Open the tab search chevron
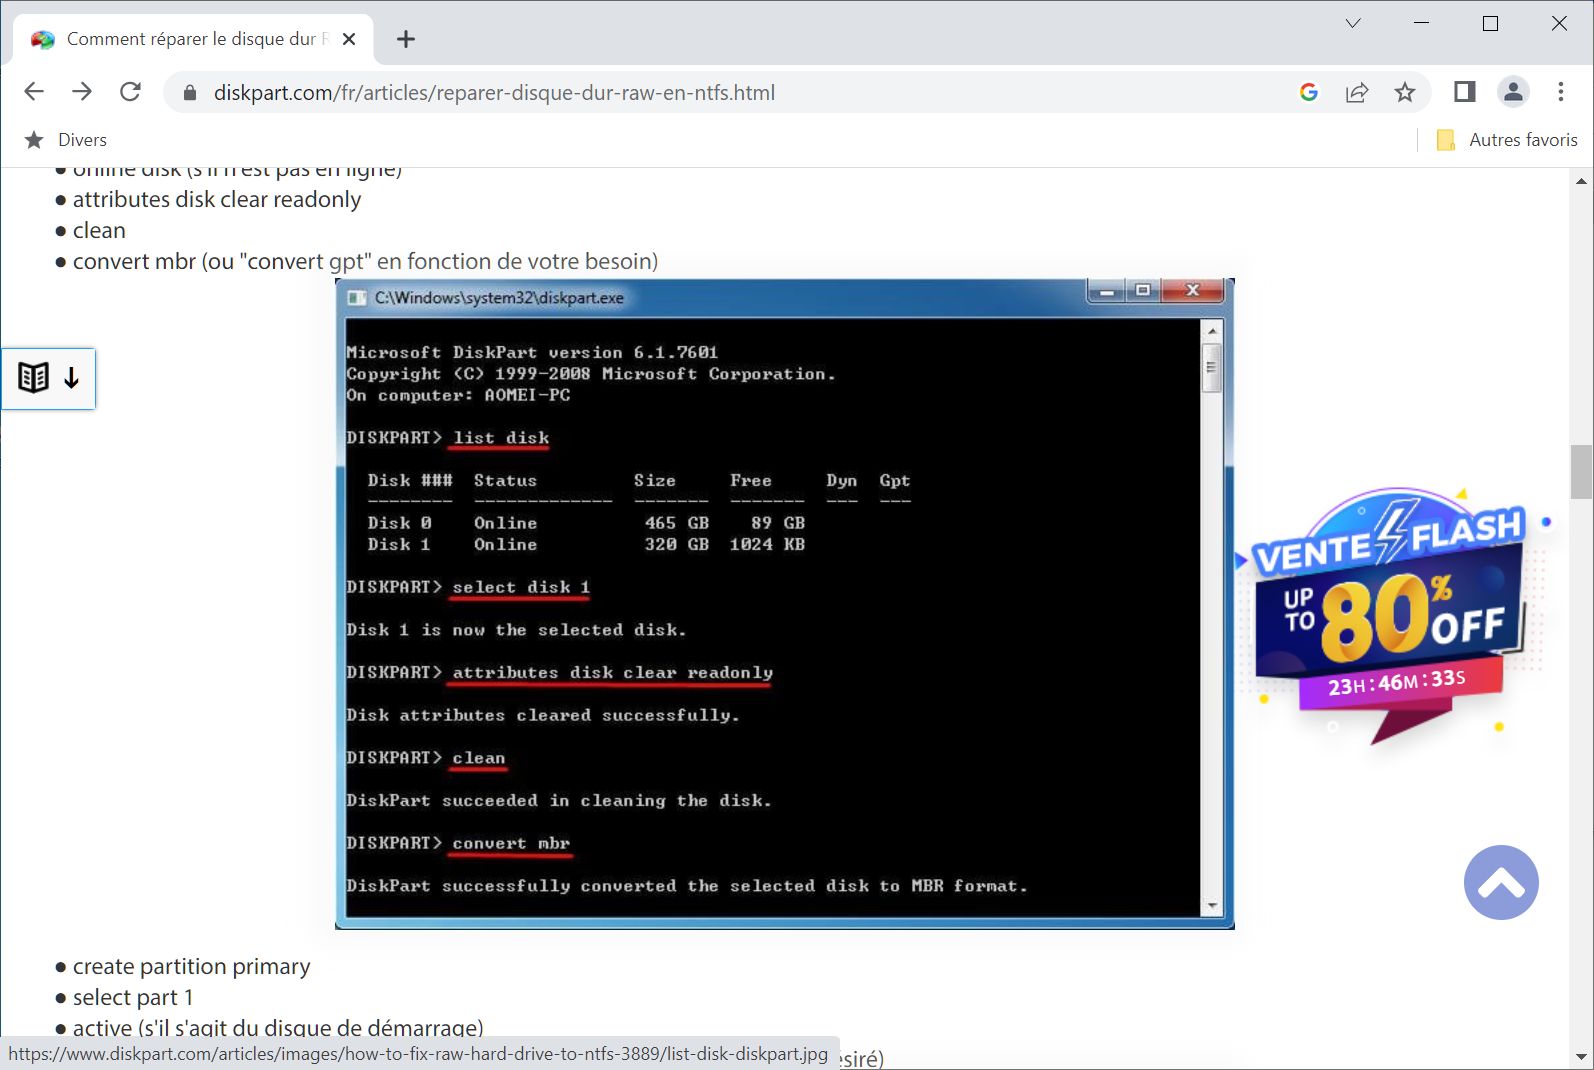The height and width of the screenshot is (1070, 1594). (1353, 23)
